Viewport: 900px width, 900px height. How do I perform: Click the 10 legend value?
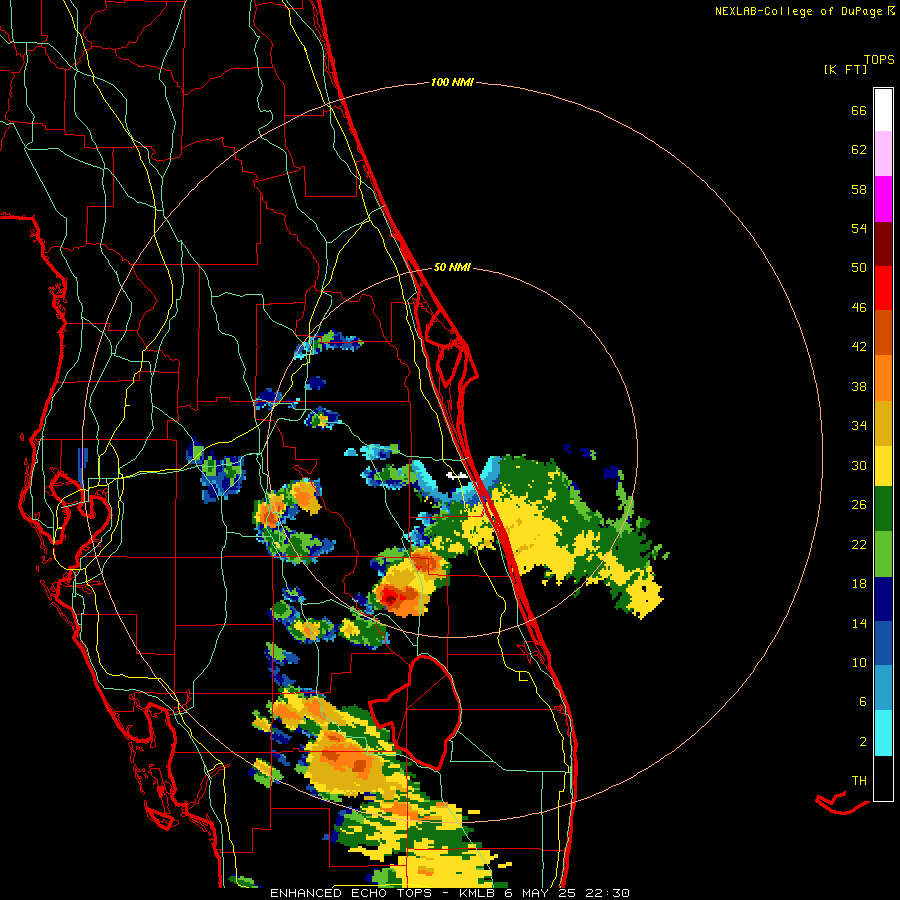(x=859, y=662)
